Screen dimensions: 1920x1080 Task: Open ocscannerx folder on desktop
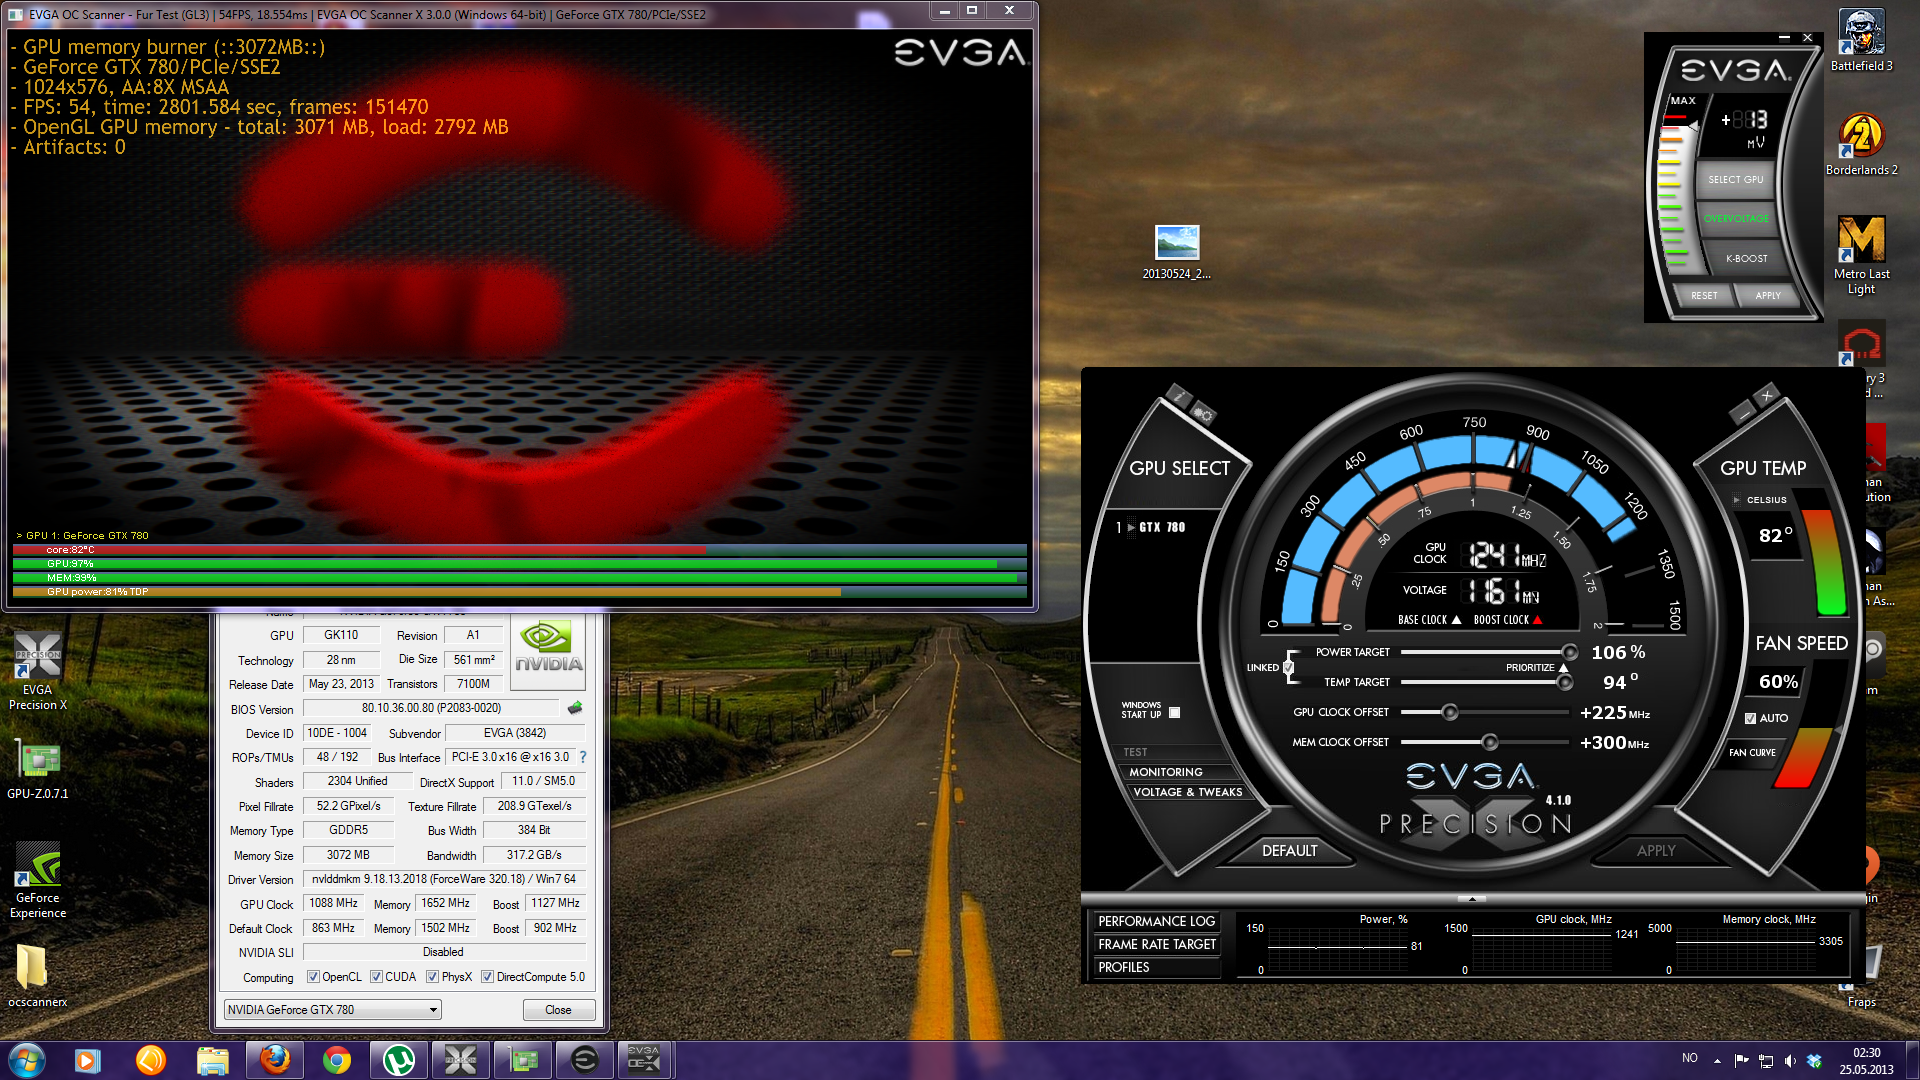(x=38, y=975)
